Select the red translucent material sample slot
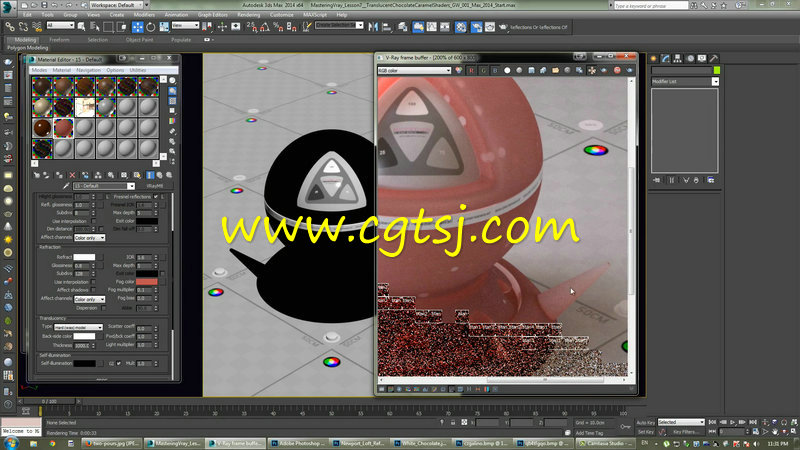The width and height of the screenshot is (800, 450). tap(63, 128)
